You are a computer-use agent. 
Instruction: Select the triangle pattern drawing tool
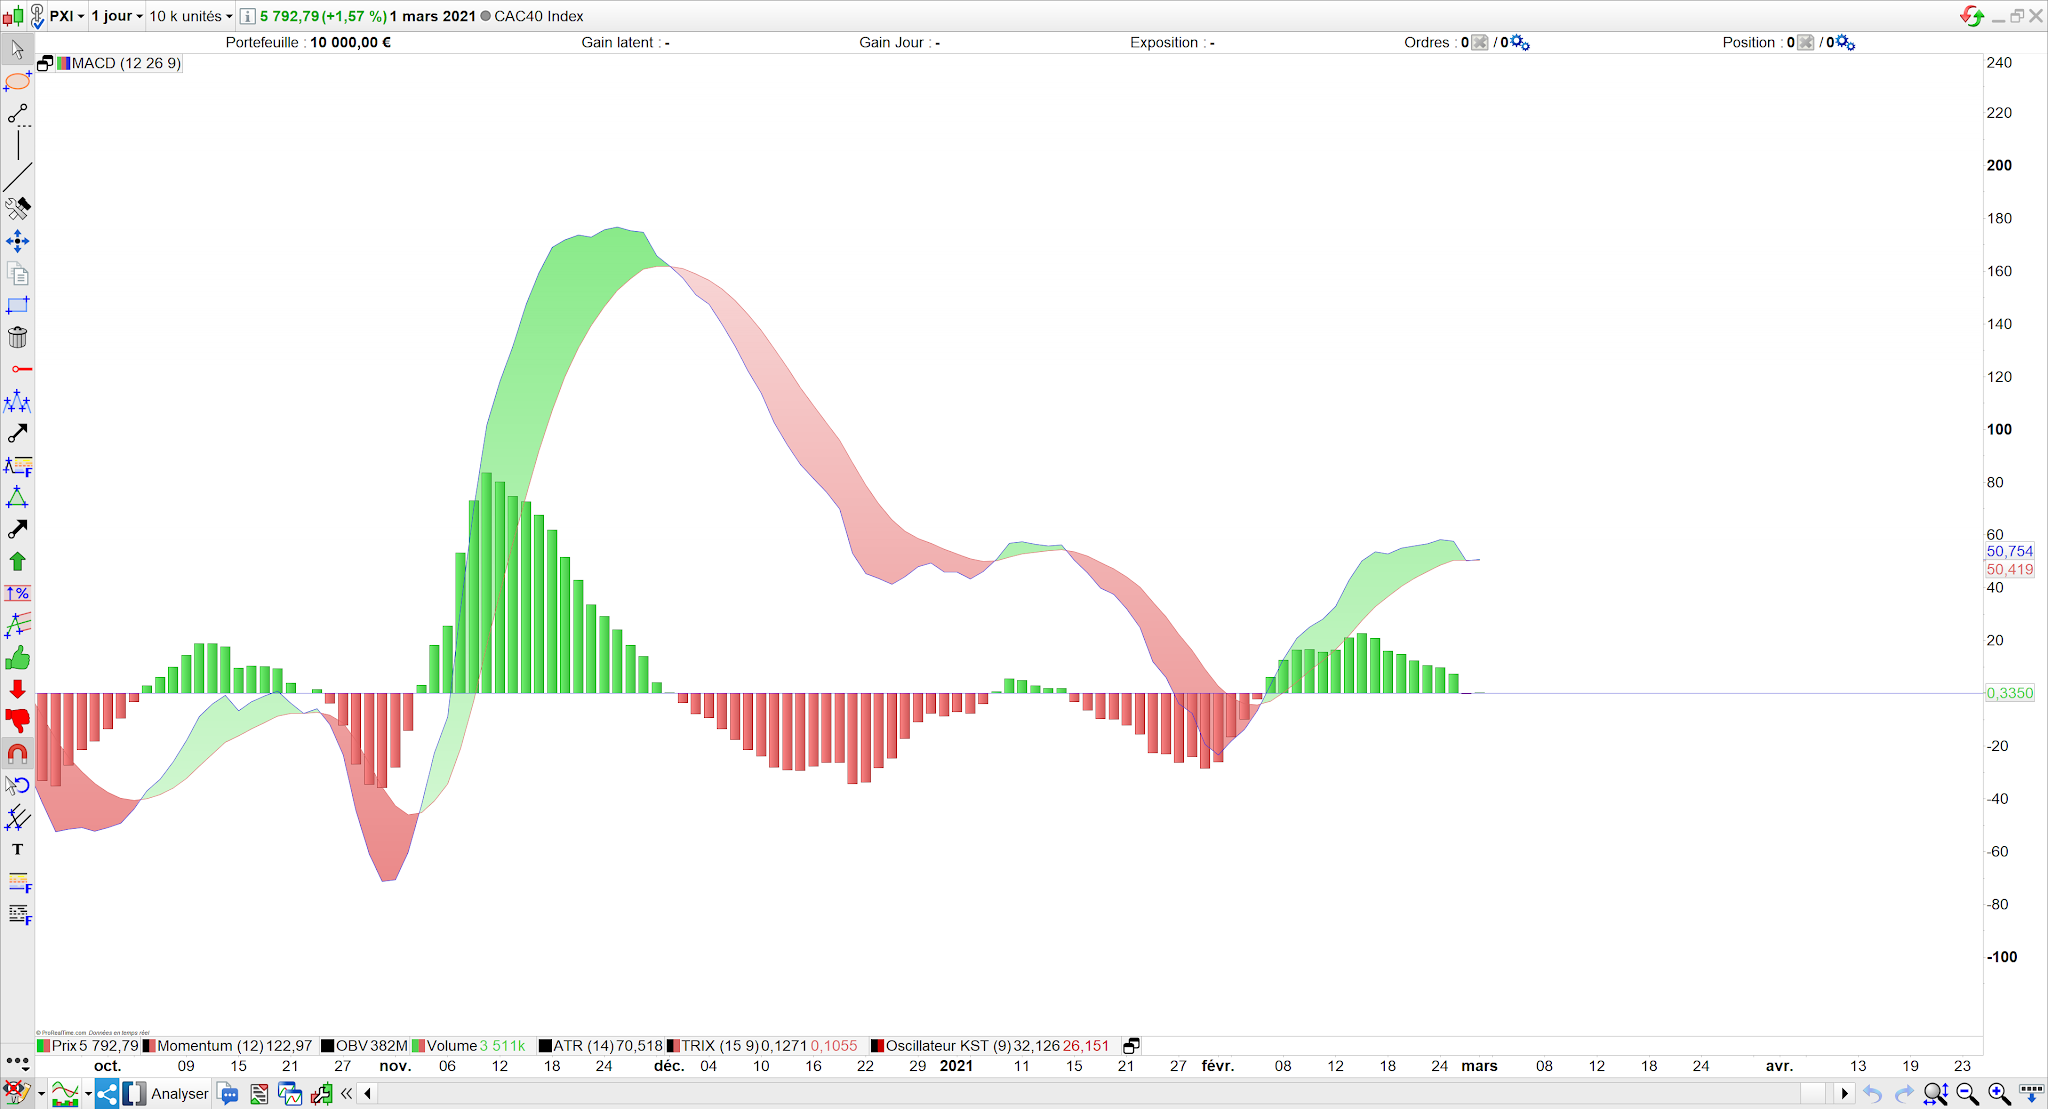point(17,497)
